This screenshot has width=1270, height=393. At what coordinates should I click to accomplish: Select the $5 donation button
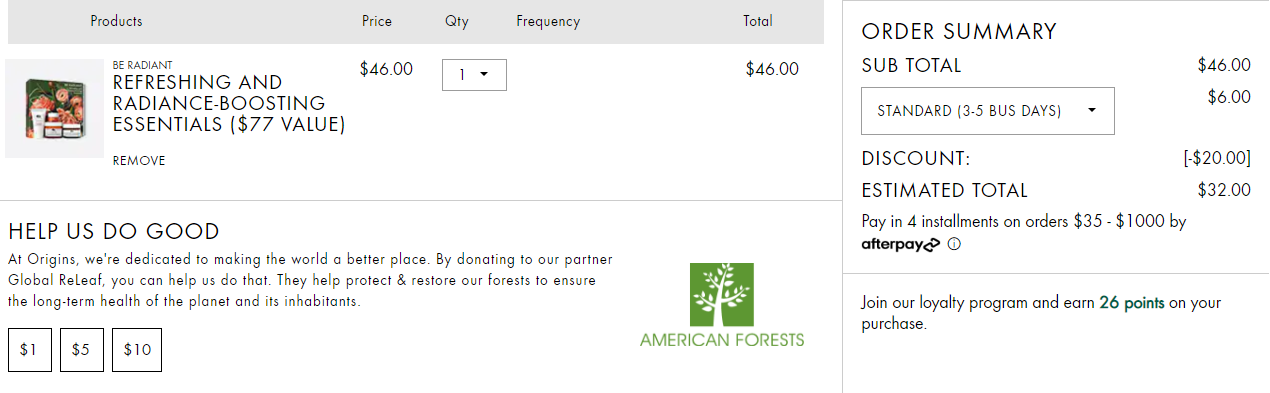pos(81,350)
